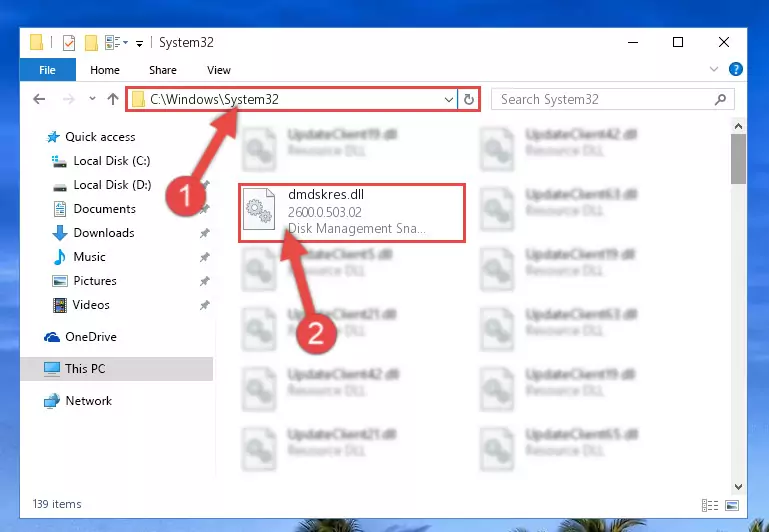Click the pin icon beside Downloads

pos(205,233)
